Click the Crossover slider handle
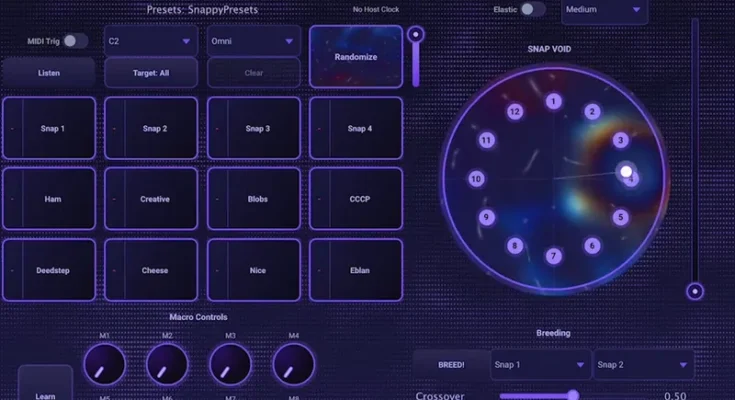The image size is (735, 400). click(573, 396)
